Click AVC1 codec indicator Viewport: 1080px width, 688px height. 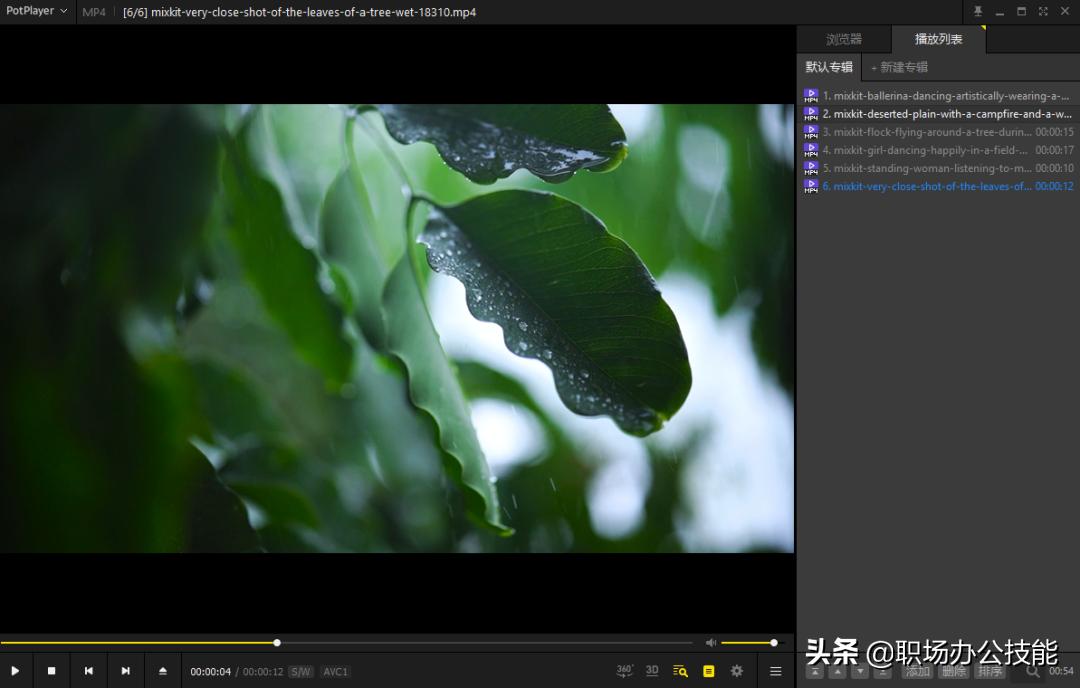point(335,671)
